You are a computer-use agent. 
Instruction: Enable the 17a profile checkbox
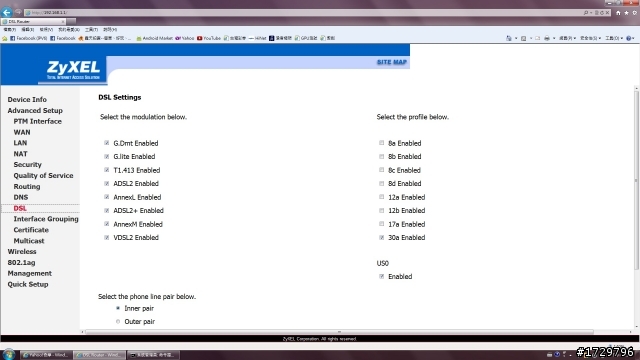click(382, 224)
